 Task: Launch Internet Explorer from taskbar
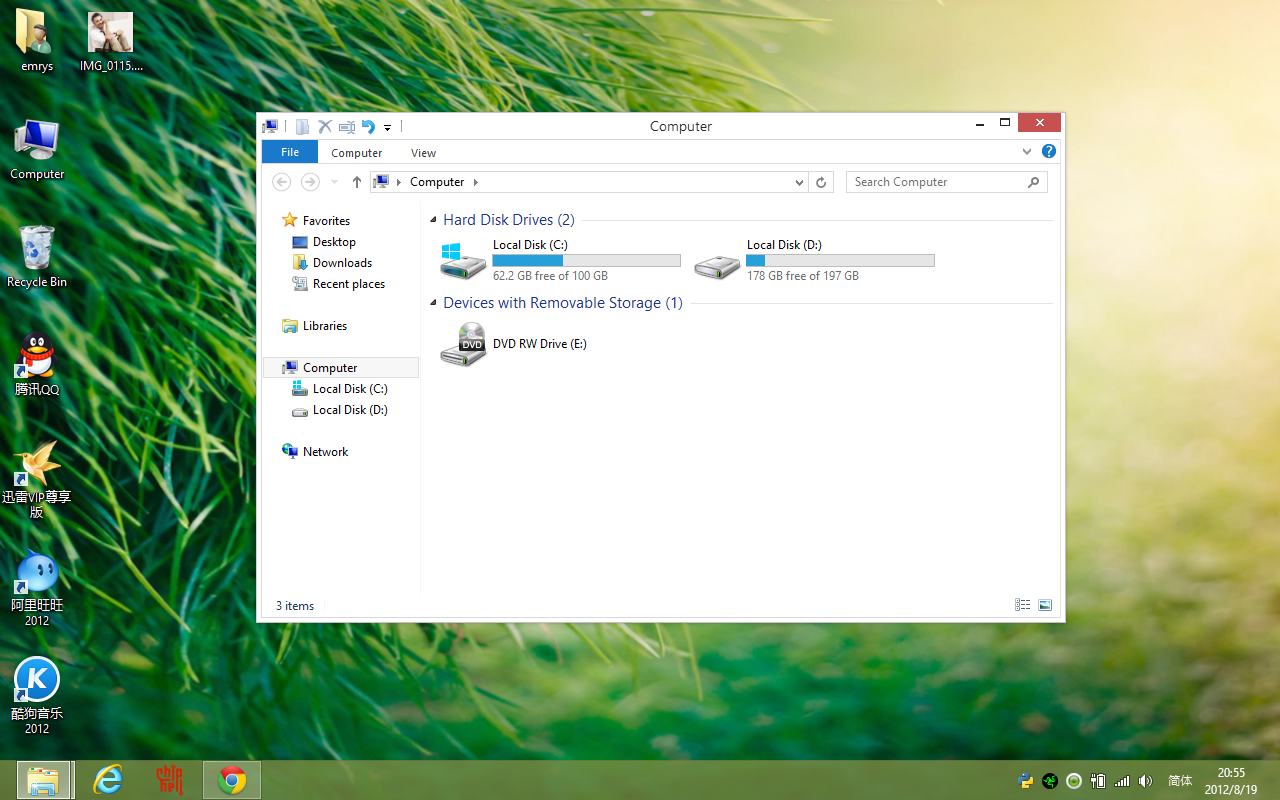point(107,780)
